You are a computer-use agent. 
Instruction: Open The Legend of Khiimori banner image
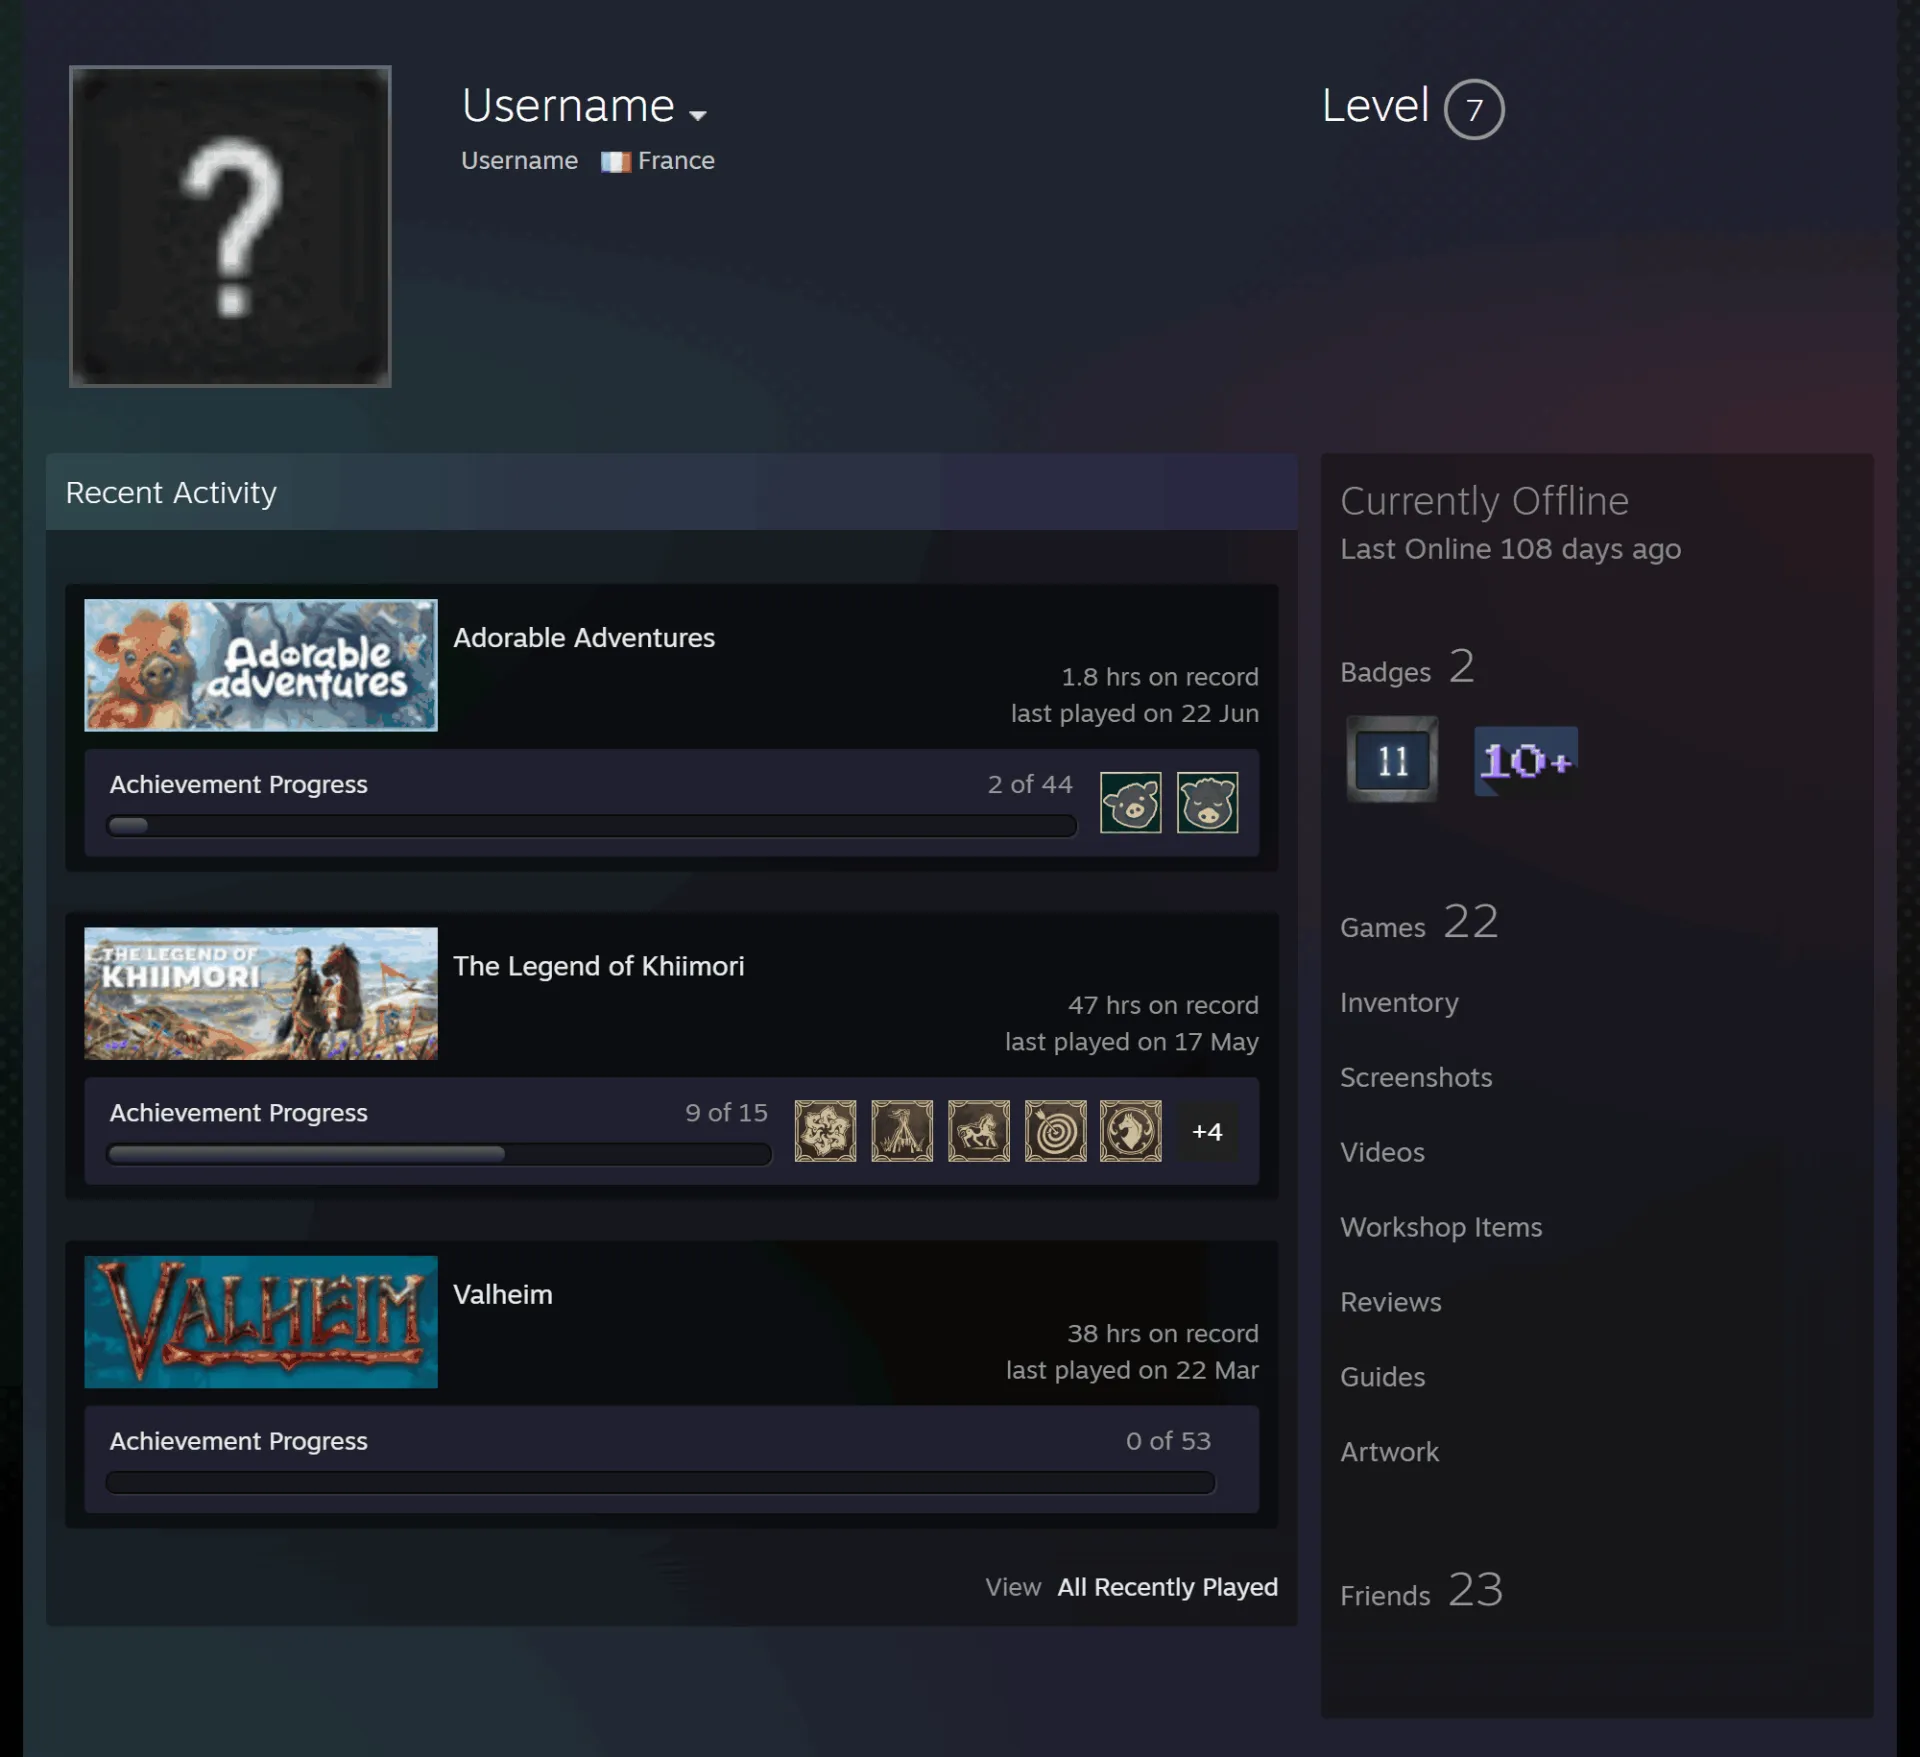261,993
